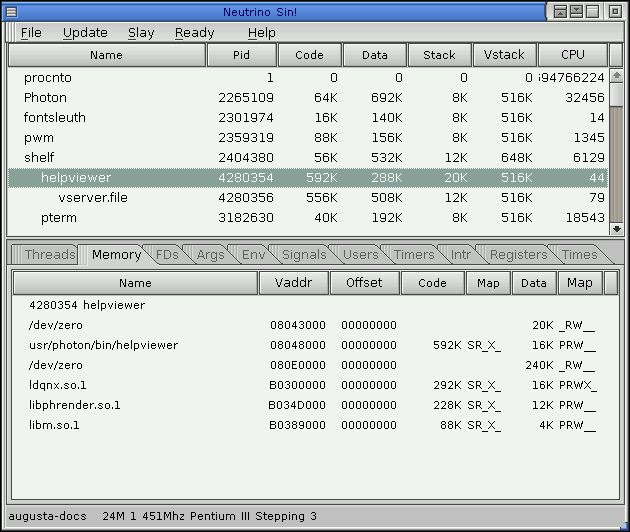
Task: Click the Vaddr column header in memory pane
Action: pos(292,283)
